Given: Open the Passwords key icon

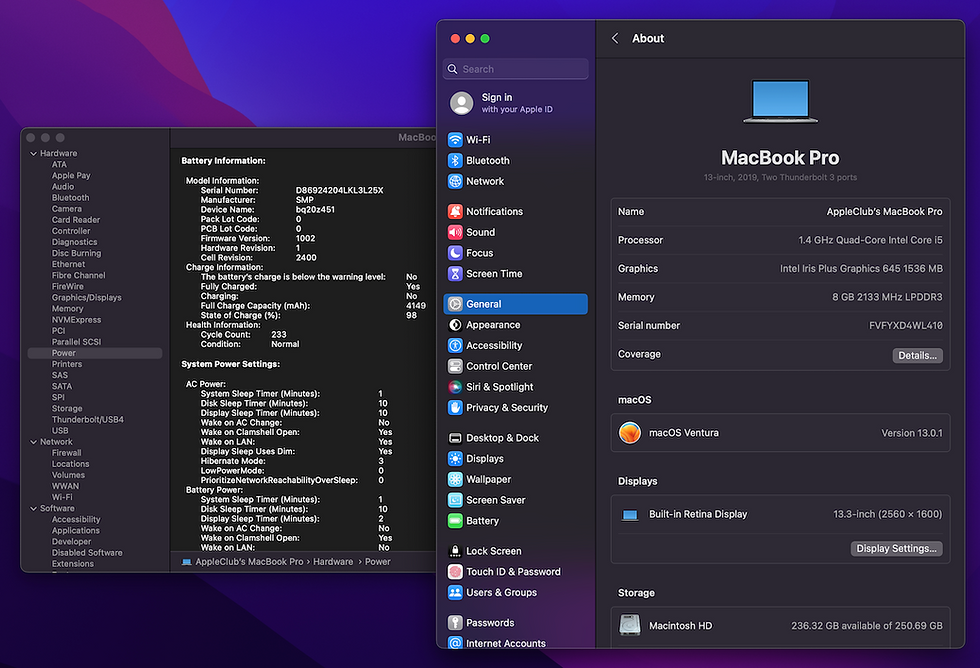Looking at the screenshot, I should coord(455,623).
